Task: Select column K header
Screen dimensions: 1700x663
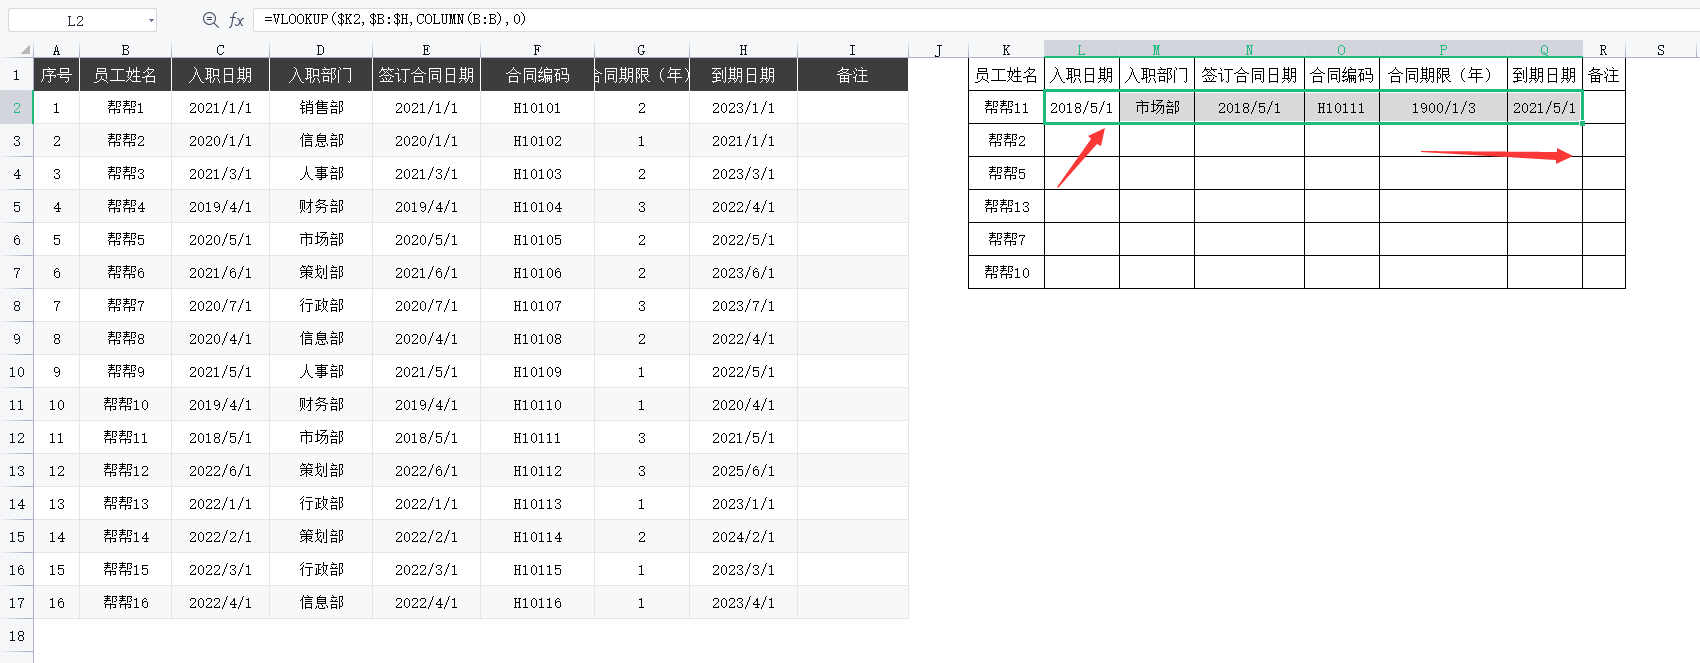Action: coord(1006,50)
